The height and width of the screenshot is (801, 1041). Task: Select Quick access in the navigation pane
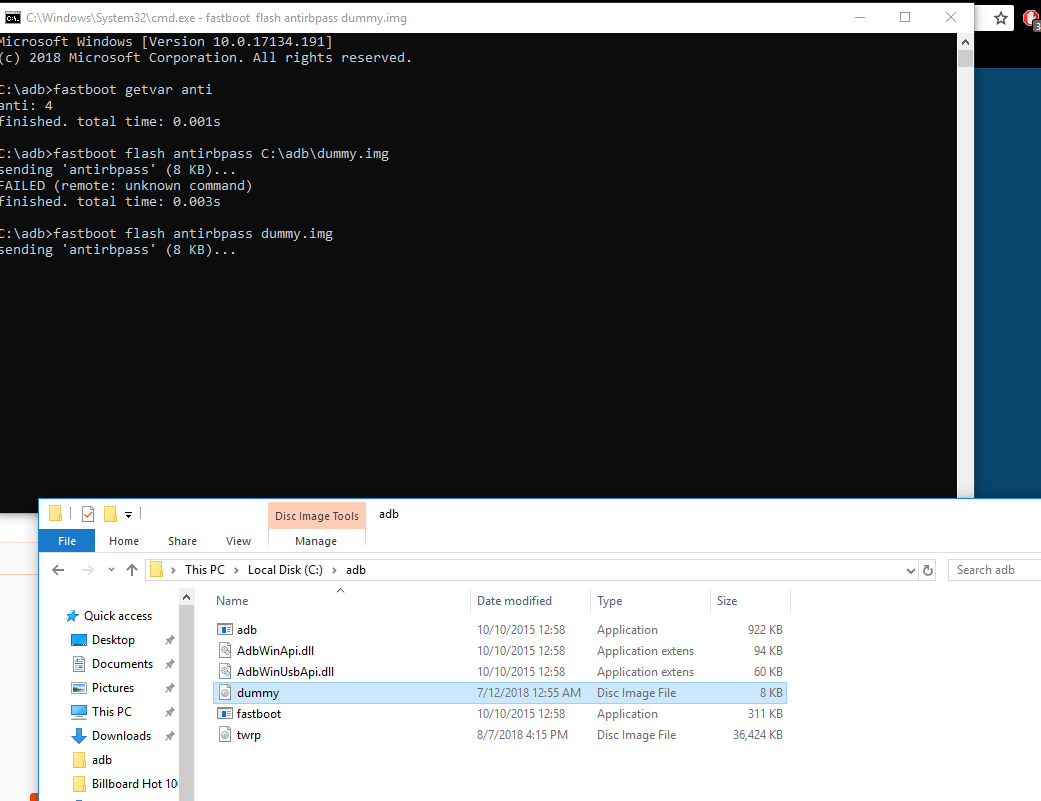click(x=118, y=616)
